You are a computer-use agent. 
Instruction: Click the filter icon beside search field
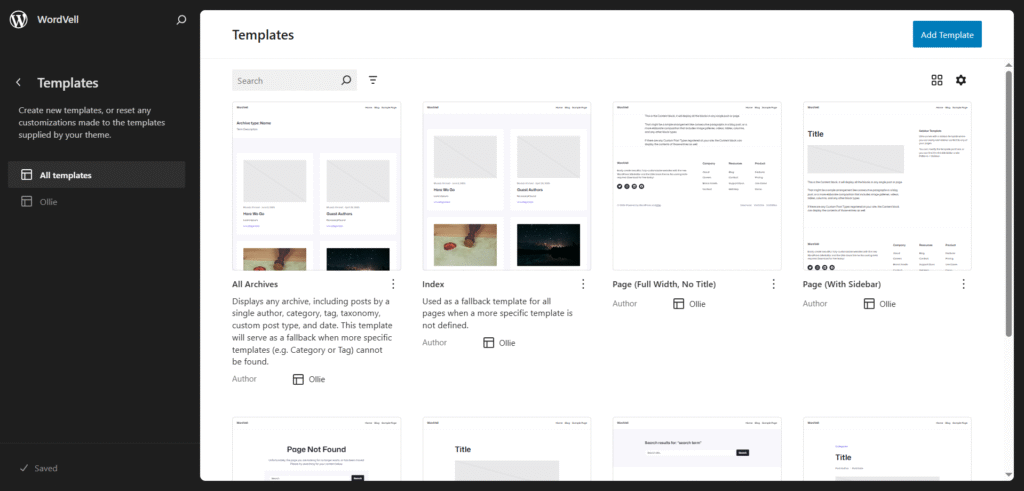[373, 80]
